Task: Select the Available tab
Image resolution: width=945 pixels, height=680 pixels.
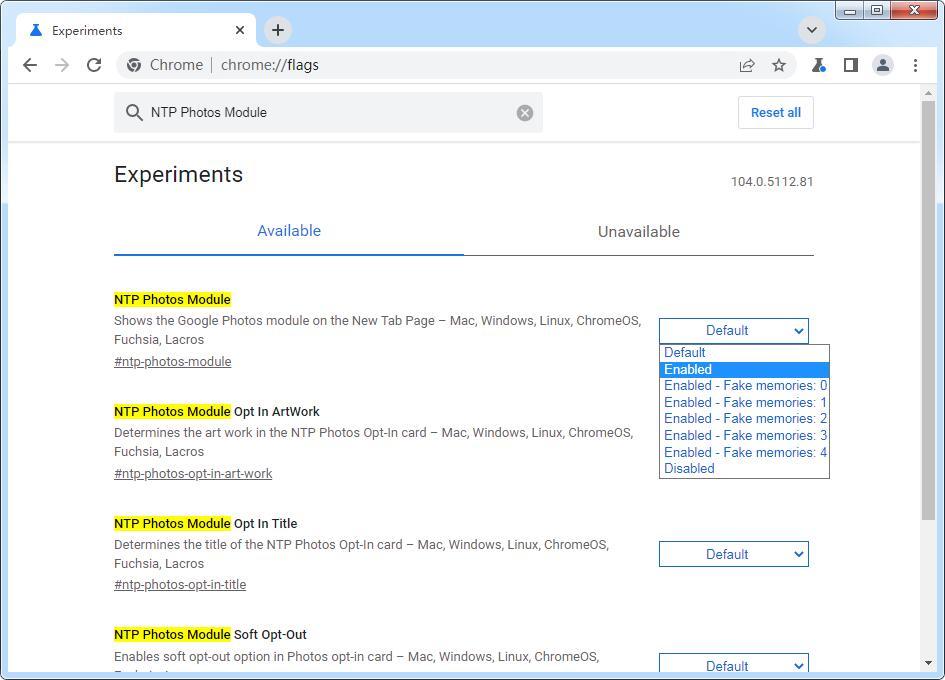Action: [289, 231]
